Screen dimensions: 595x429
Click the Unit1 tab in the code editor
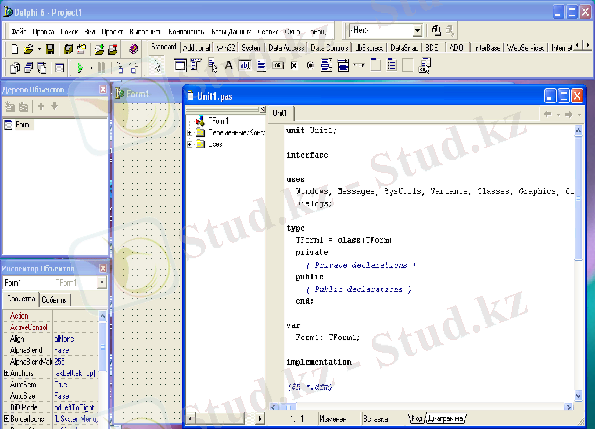pyautogui.click(x=280, y=113)
